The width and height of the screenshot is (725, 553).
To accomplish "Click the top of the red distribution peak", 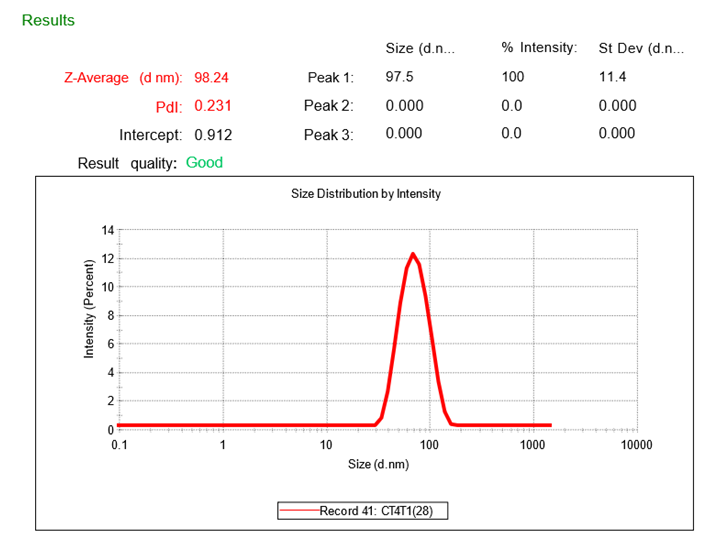I will [x=412, y=253].
